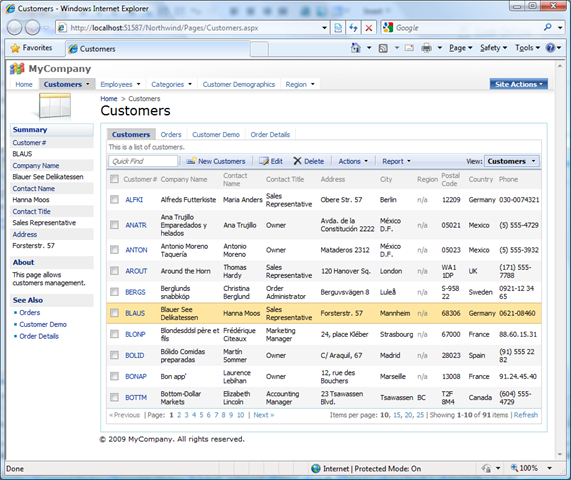
Task: Click the Print toolbar icon
Action: pyautogui.click(x=426, y=48)
